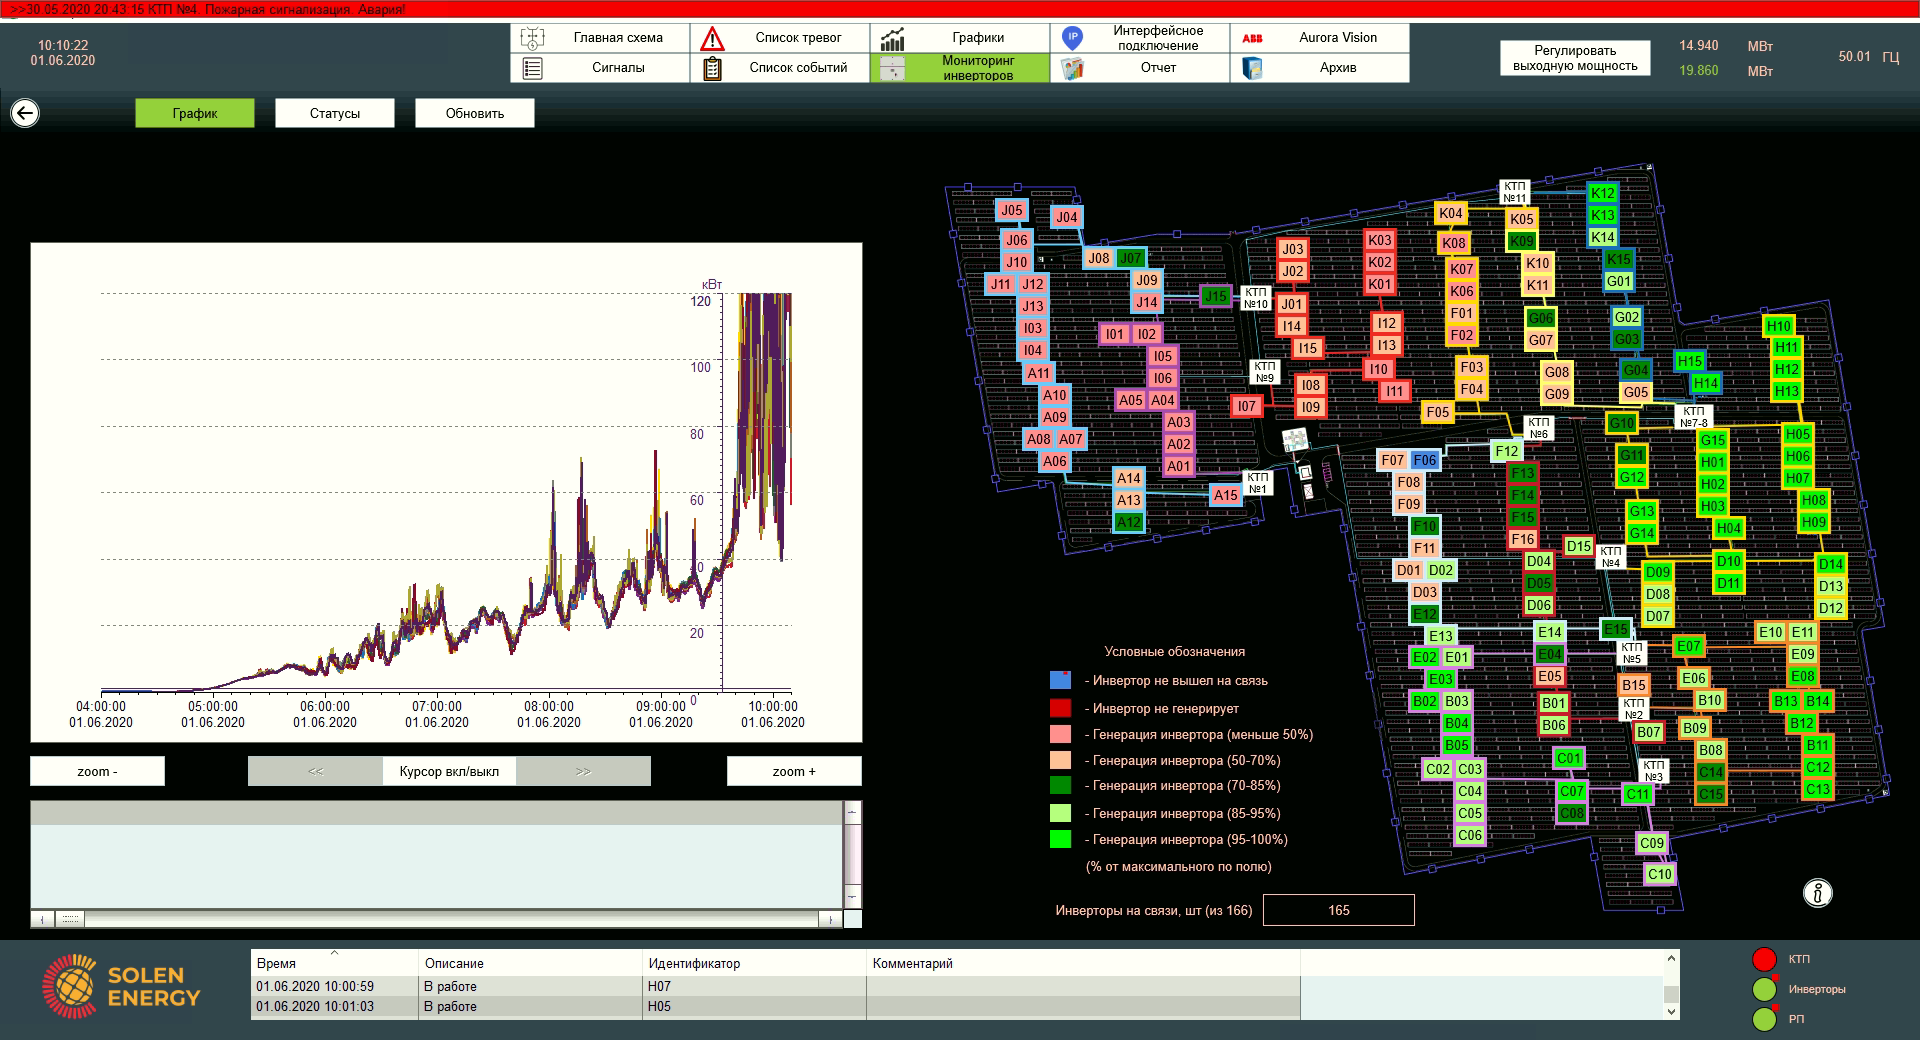Click the ABB Aurora Vision logo icon
This screenshot has height=1040, width=1920.
[x=1251, y=39]
